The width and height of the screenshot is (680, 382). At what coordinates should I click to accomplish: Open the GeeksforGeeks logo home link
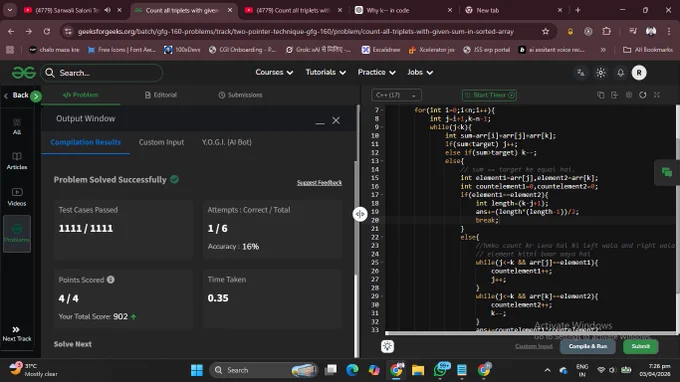(23, 73)
